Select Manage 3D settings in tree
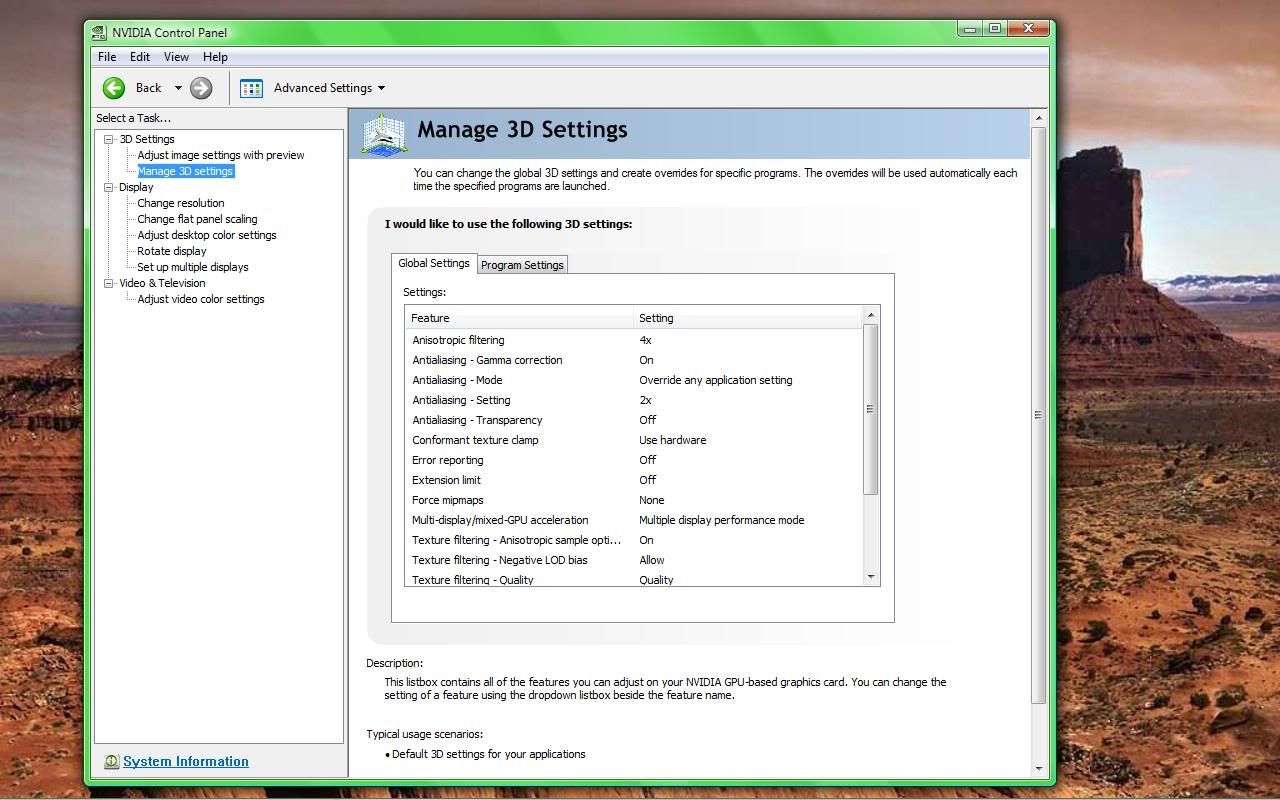Viewport: 1280px width, 800px height. (x=185, y=171)
